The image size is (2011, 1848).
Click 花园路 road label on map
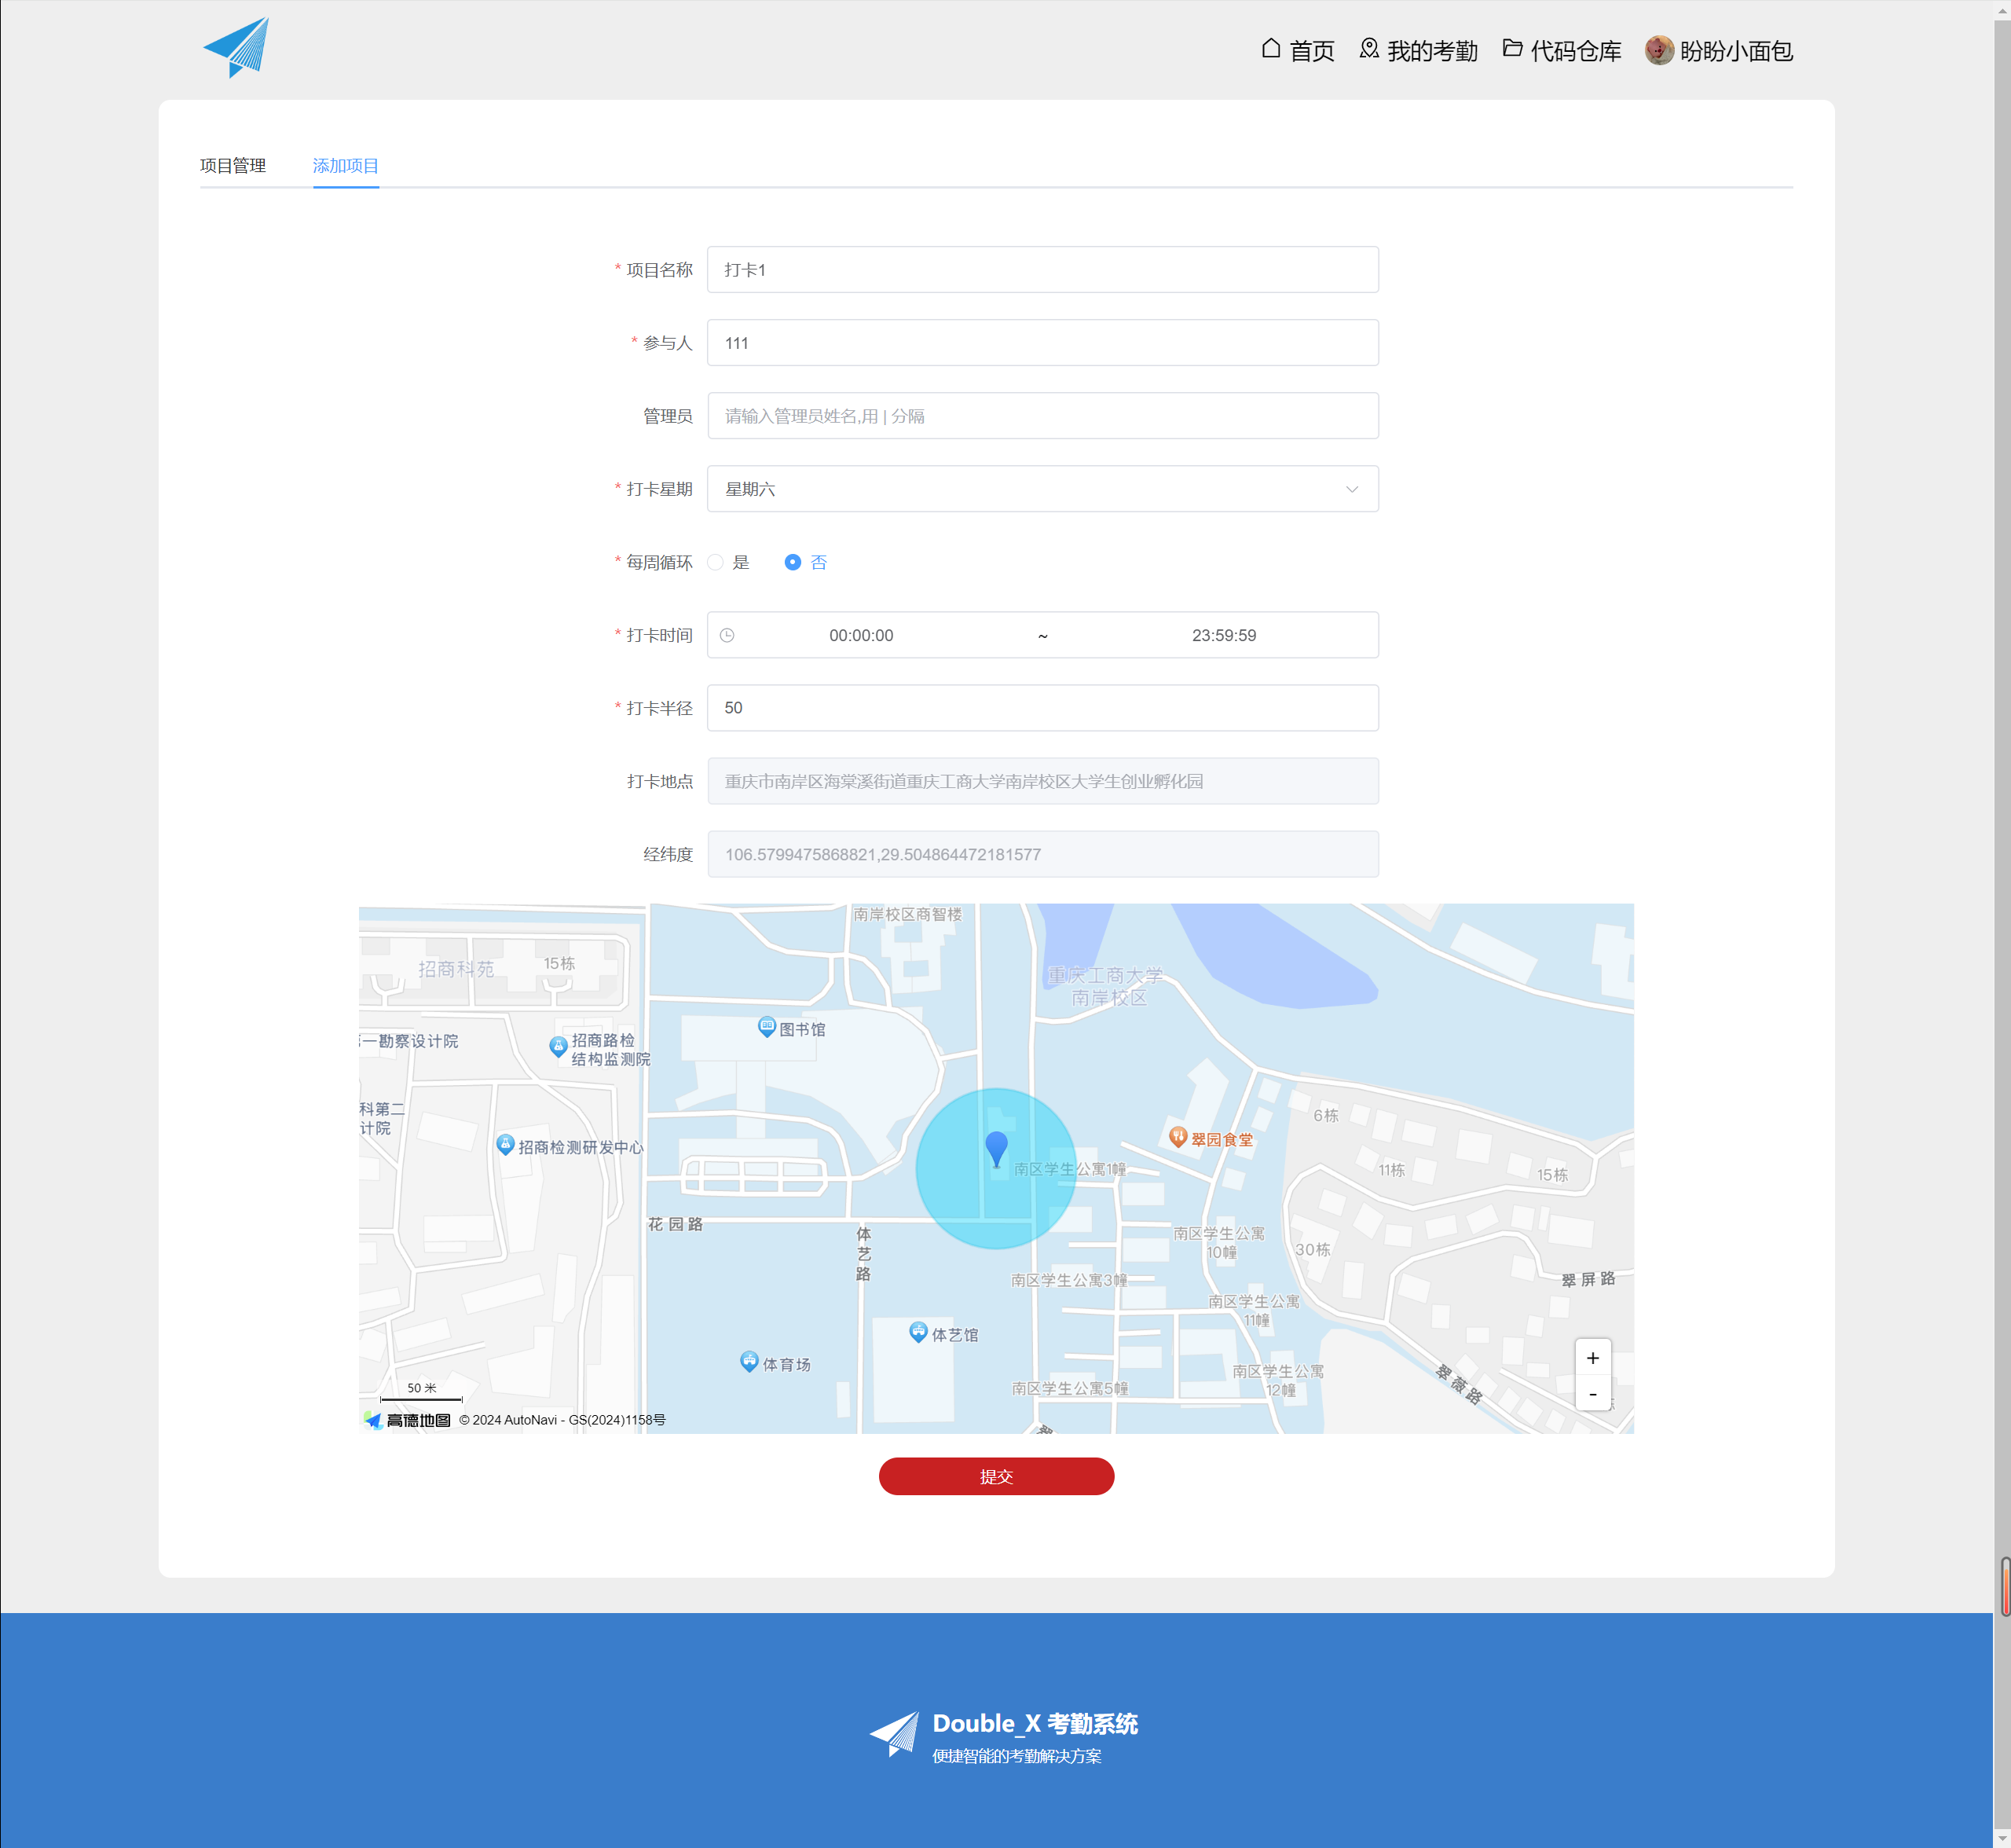tap(675, 1224)
